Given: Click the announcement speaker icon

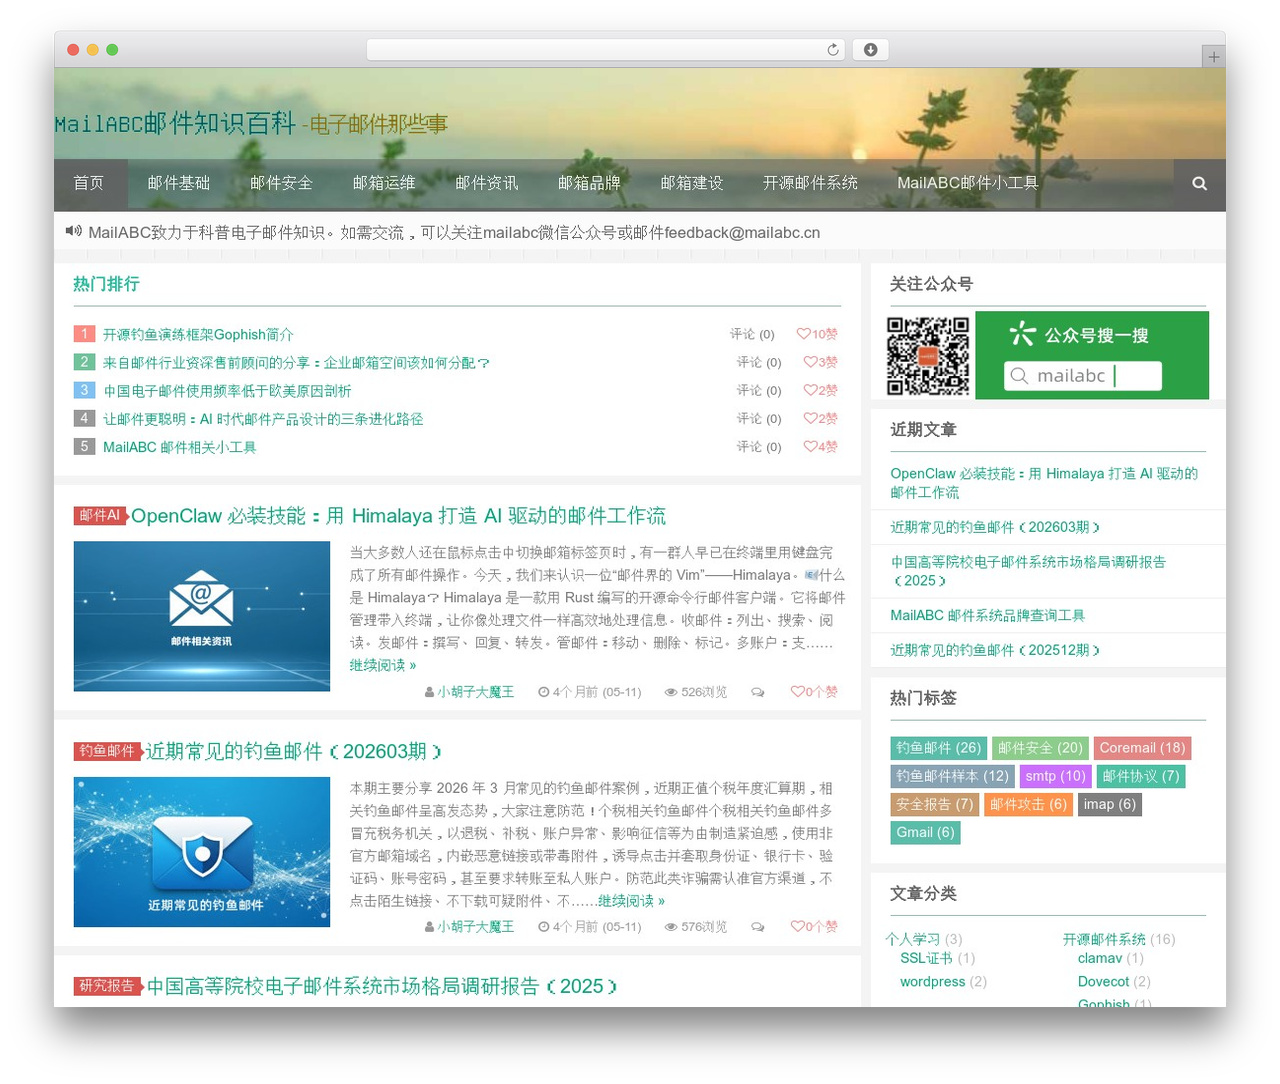Looking at the screenshot, I should point(74,231).
